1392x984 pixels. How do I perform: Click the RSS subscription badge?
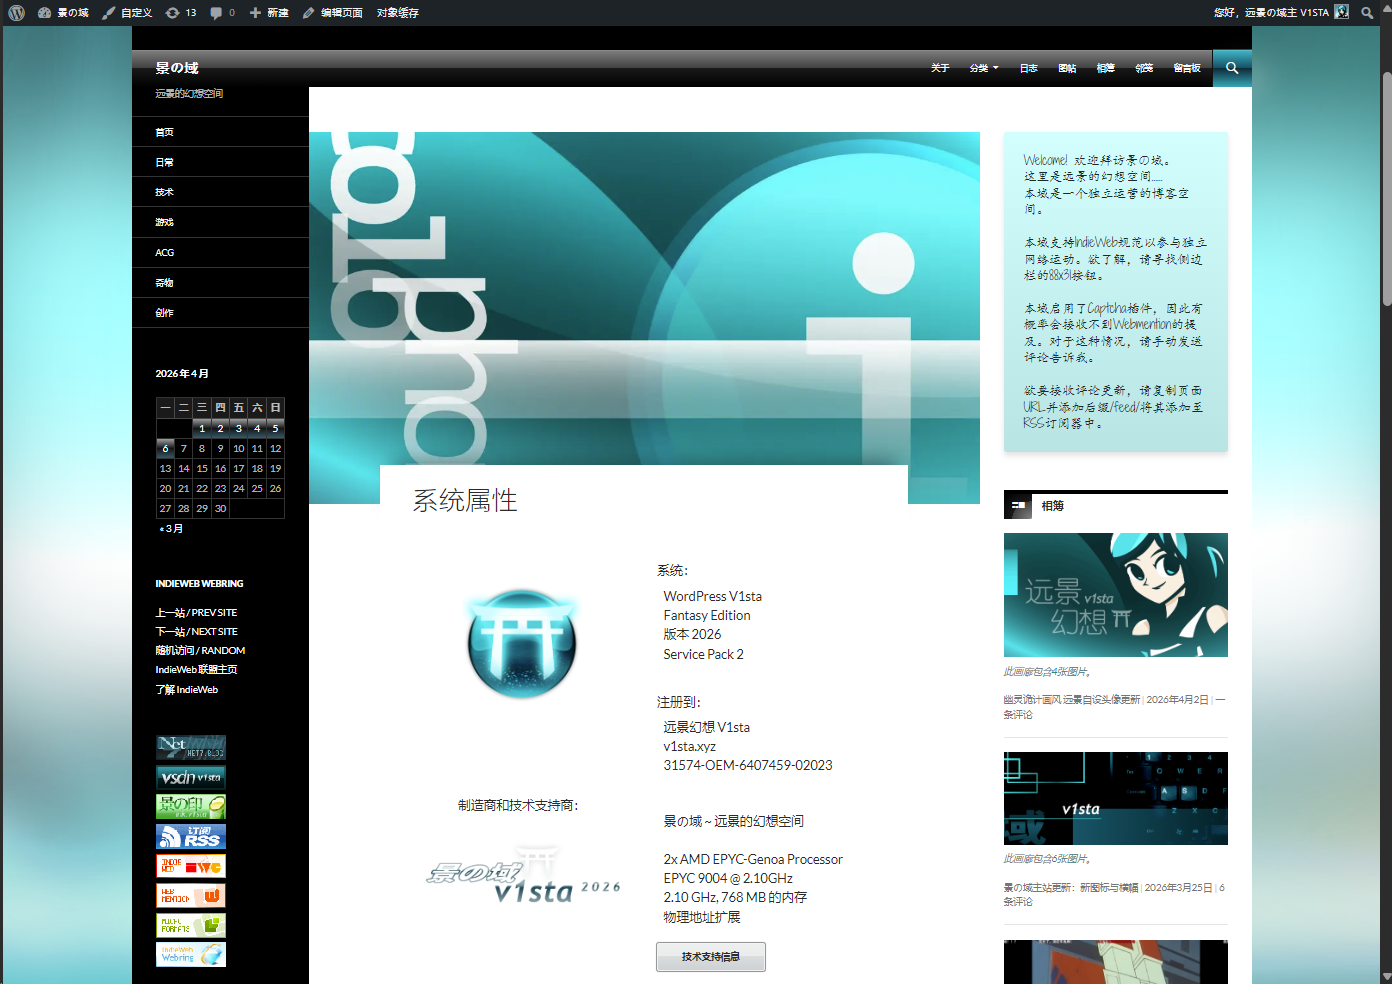(x=191, y=837)
